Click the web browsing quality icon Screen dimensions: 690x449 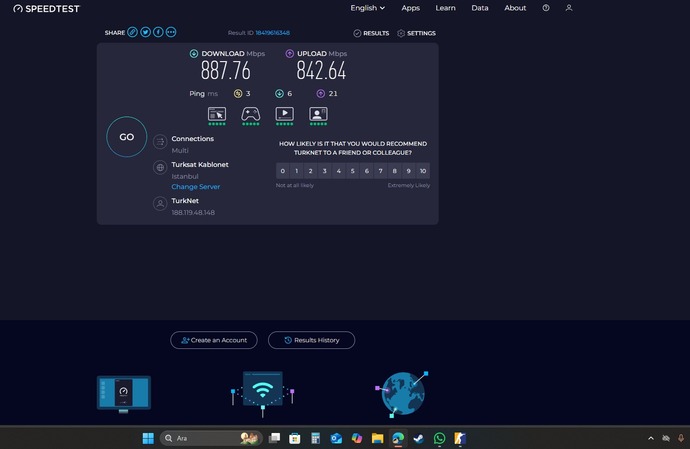pyautogui.click(x=217, y=113)
